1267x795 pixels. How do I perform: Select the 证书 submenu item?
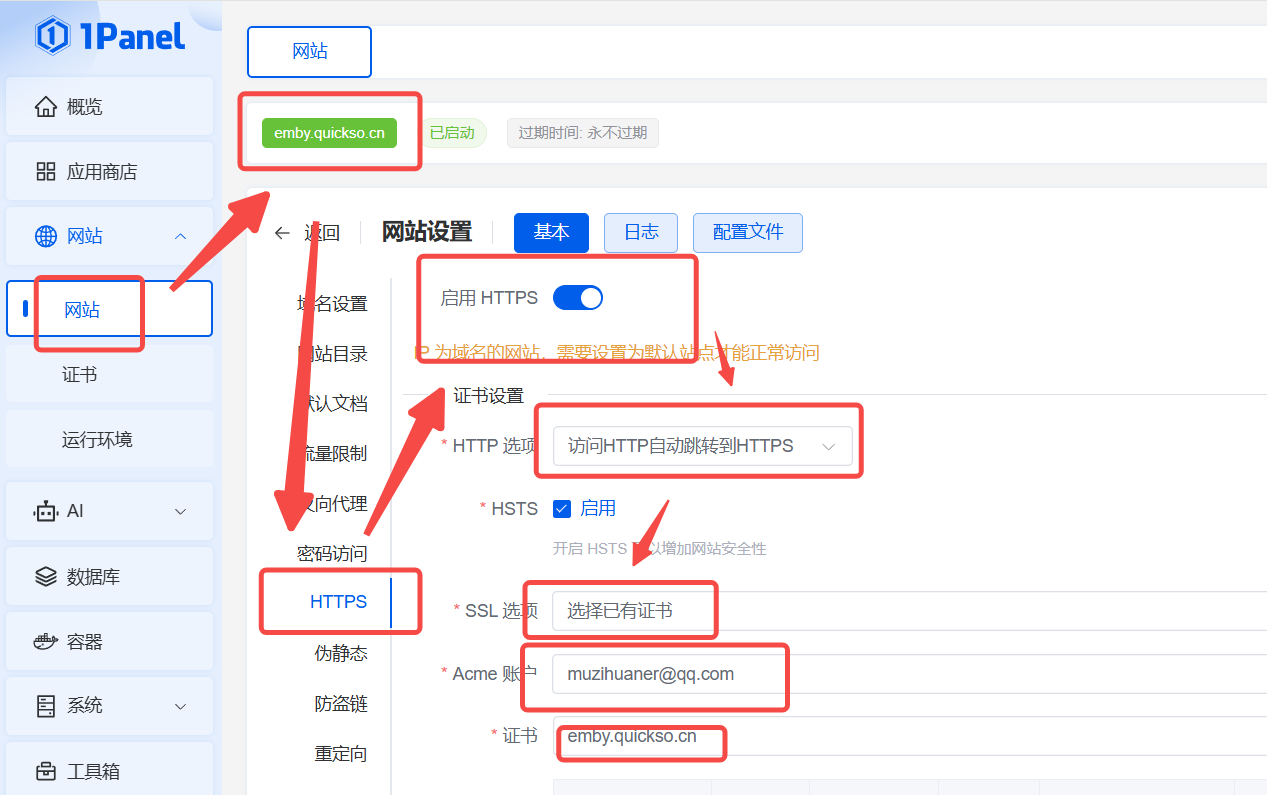coord(110,375)
